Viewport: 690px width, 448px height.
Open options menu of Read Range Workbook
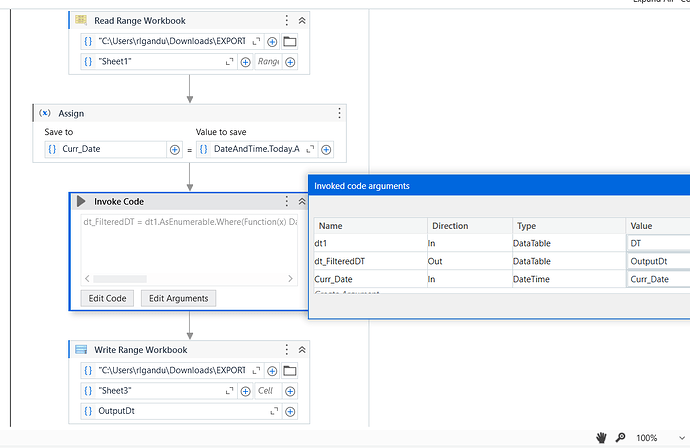[287, 20]
